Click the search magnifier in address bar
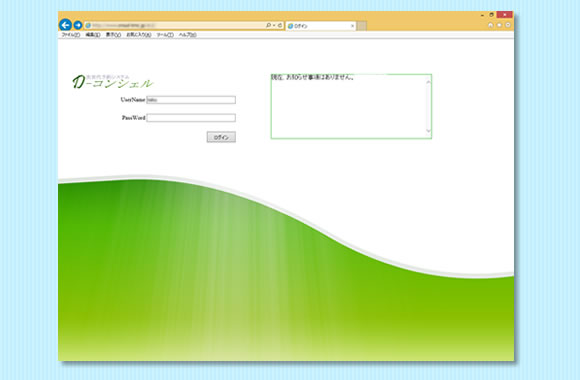This screenshot has width=580, height=380. pos(268,25)
